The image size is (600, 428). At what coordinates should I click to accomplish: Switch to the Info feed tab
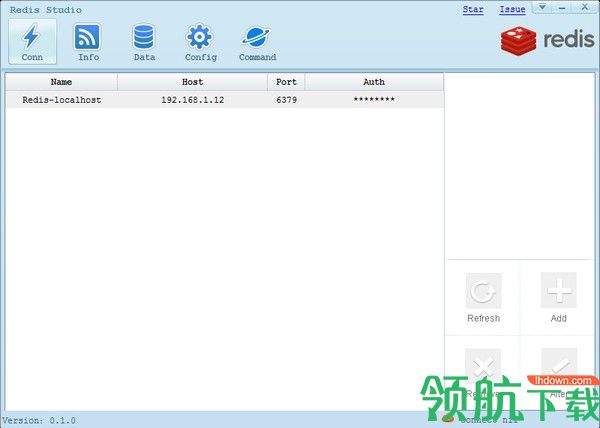point(88,42)
